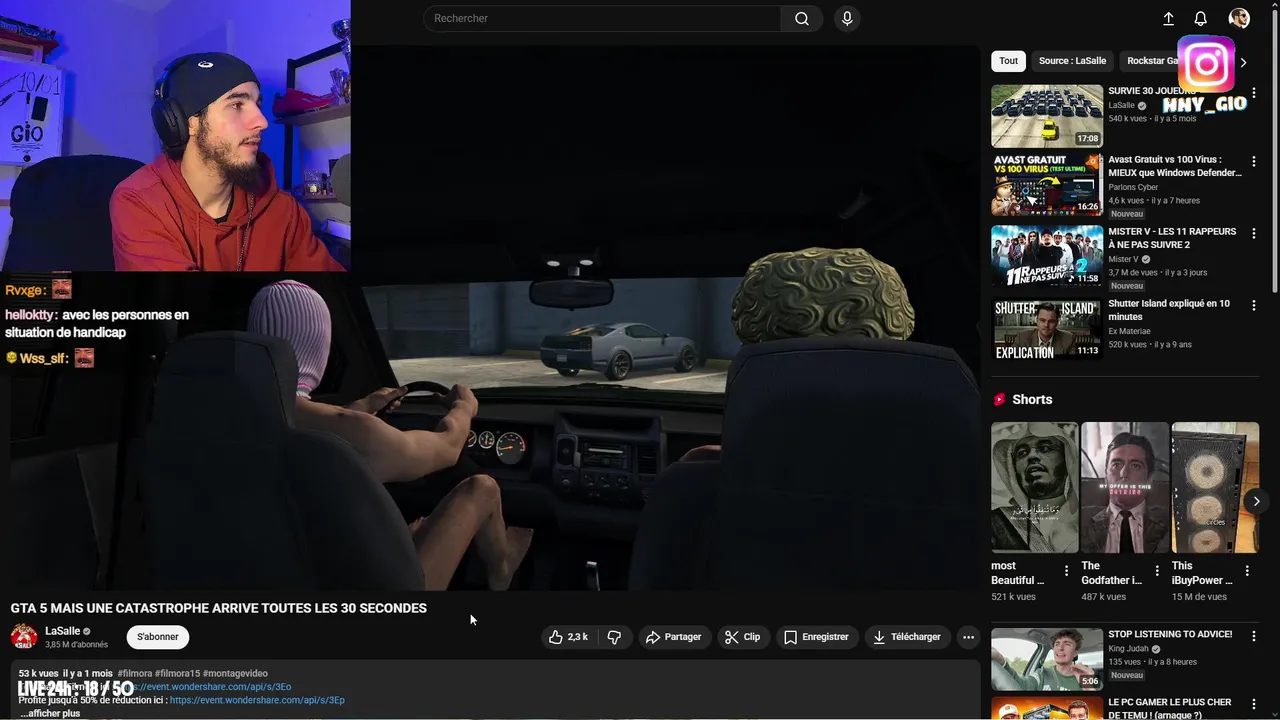
Task: Click the Partager share button
Action: [674, 637]
